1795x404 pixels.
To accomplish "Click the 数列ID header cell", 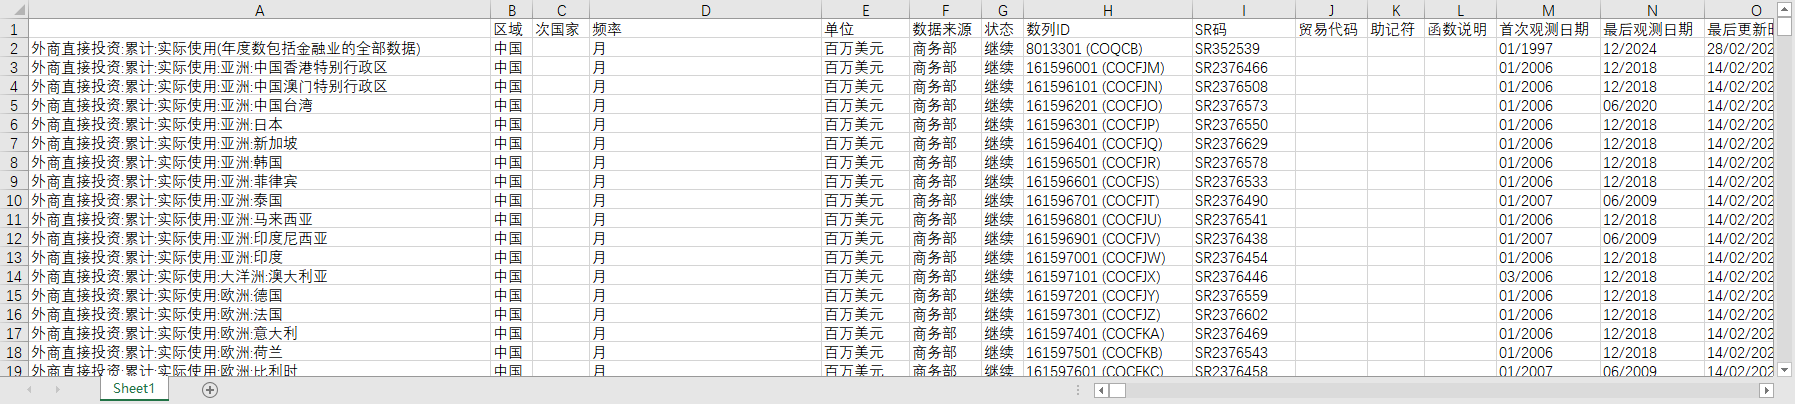I will coord(1108,29).
